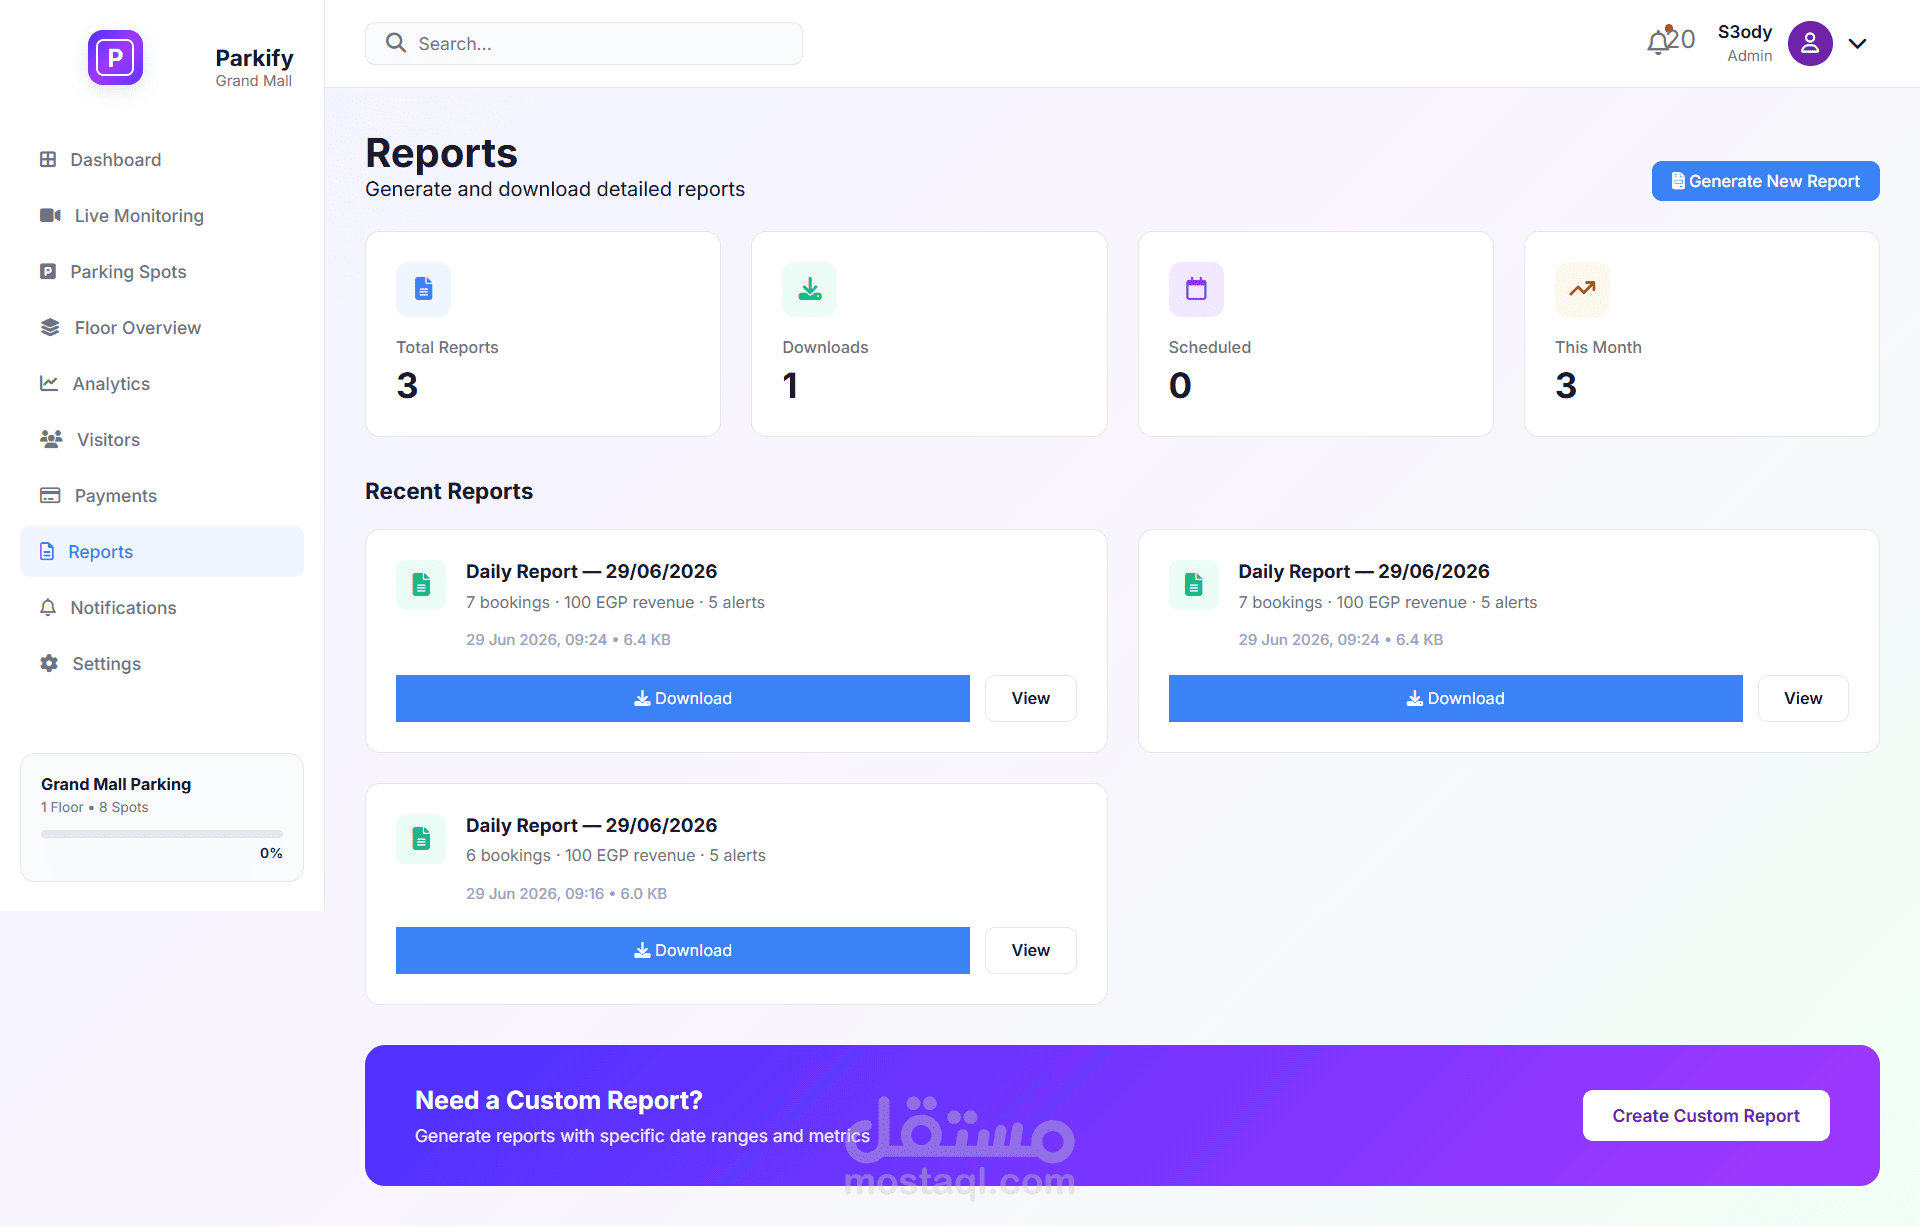Click '6 bookings · 100 EGP revenue · 5 alerts' text
The image size is (1920, 1227).
616,855
